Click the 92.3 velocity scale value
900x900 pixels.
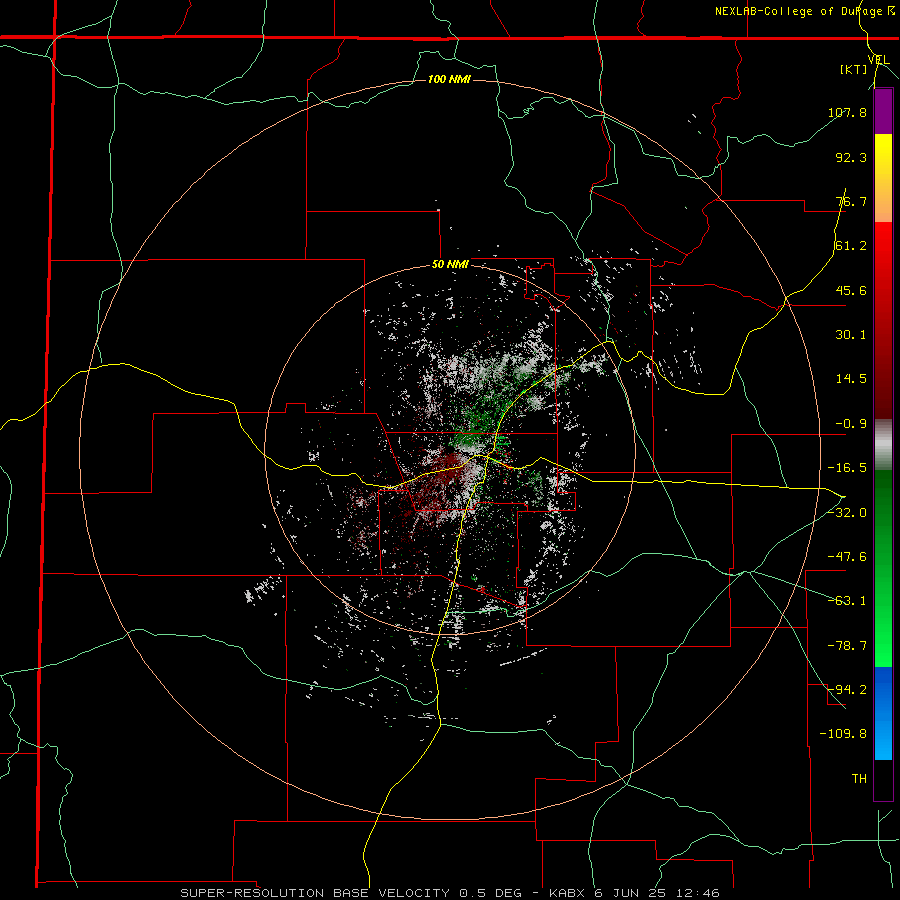[851, 157]
